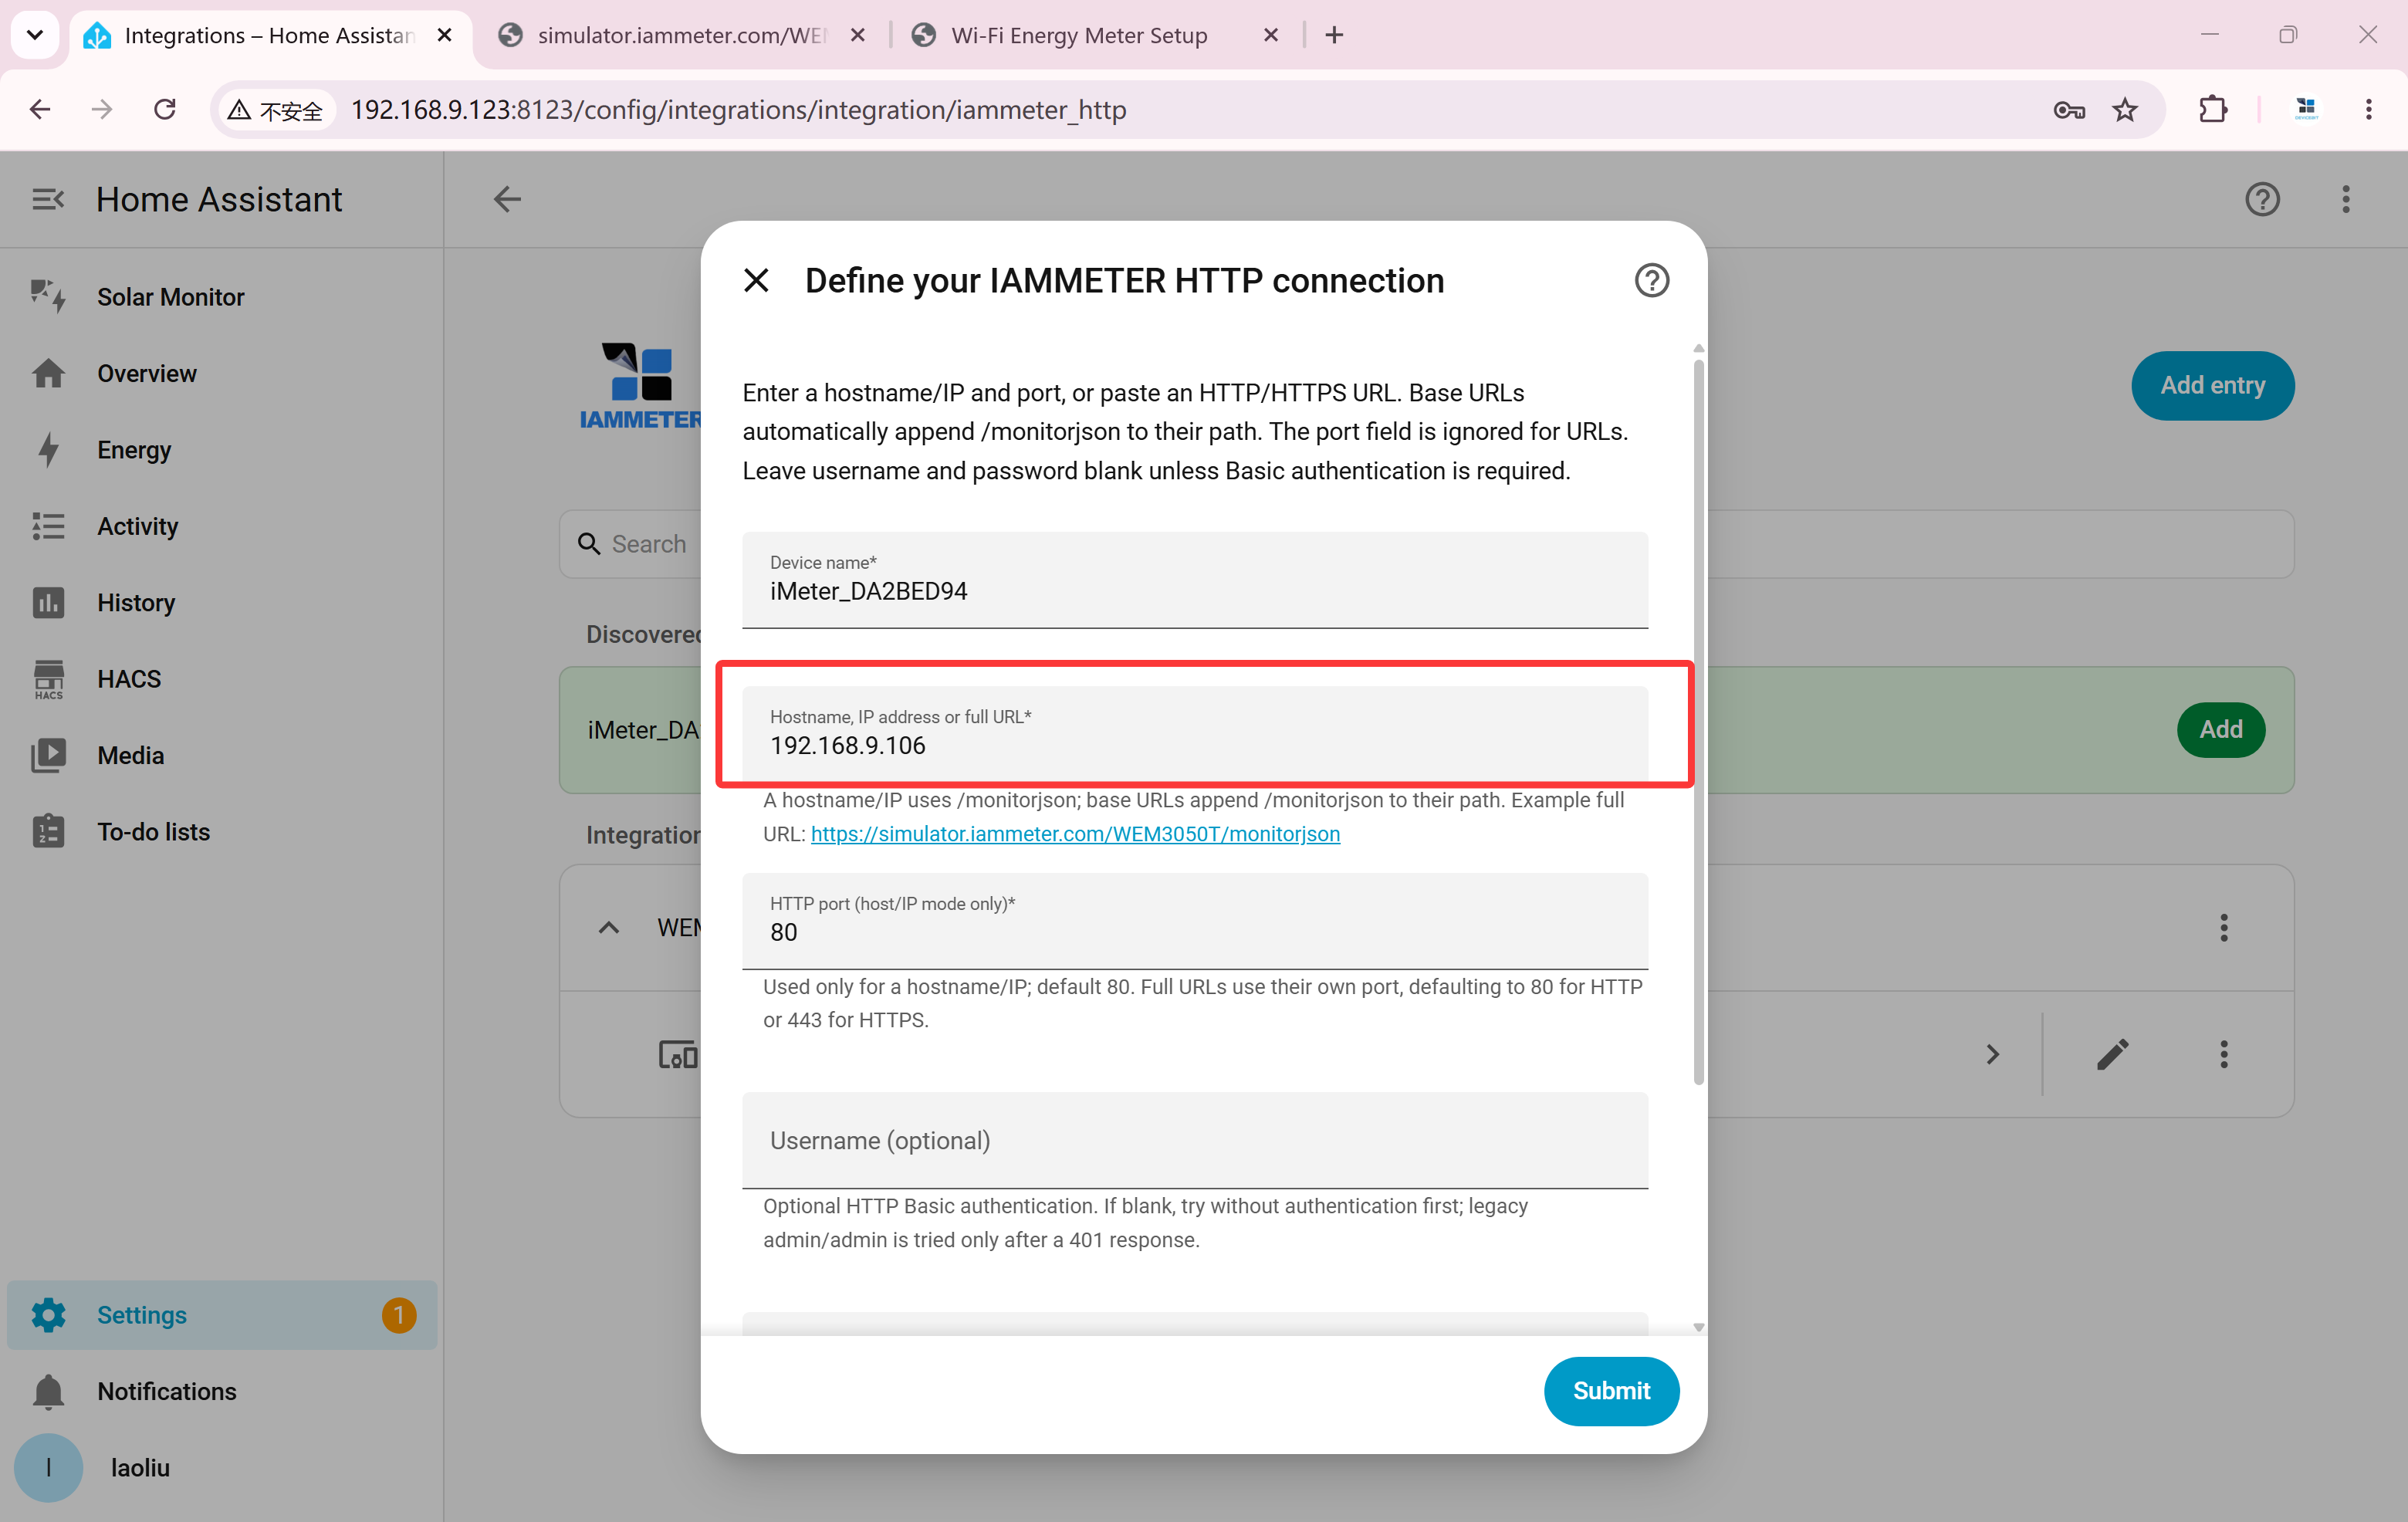Open the device row three-dot menu
The width and height of the screenshot is (2408, 1522).
click(2224, 1054)
